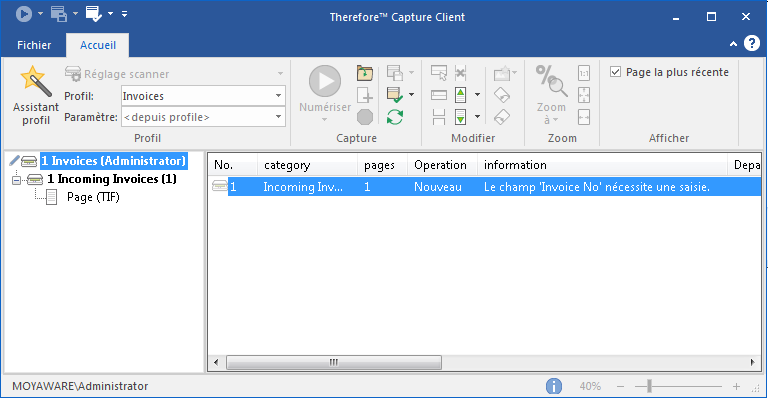This screenshot has height=399, width=768.
Task: Click the plus zoom in button
Action: pyautogui.click(x=736, y=387)
